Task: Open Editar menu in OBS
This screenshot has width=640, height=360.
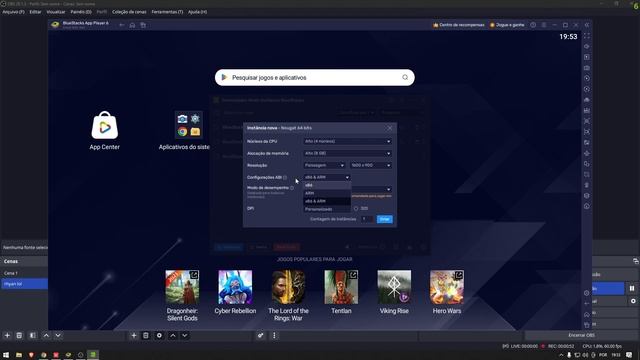Action: tap(35, 12)
